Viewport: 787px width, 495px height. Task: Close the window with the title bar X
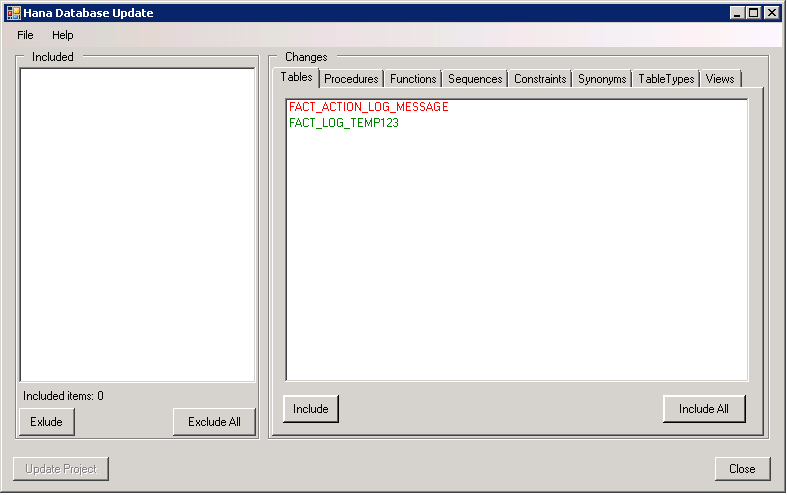pyautogui.click(x=772, y=13)
